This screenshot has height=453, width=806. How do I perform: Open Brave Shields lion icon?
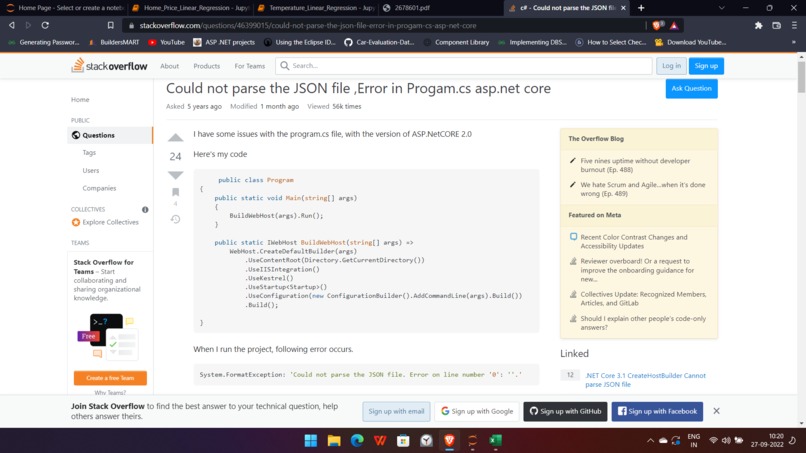[657, 25]
